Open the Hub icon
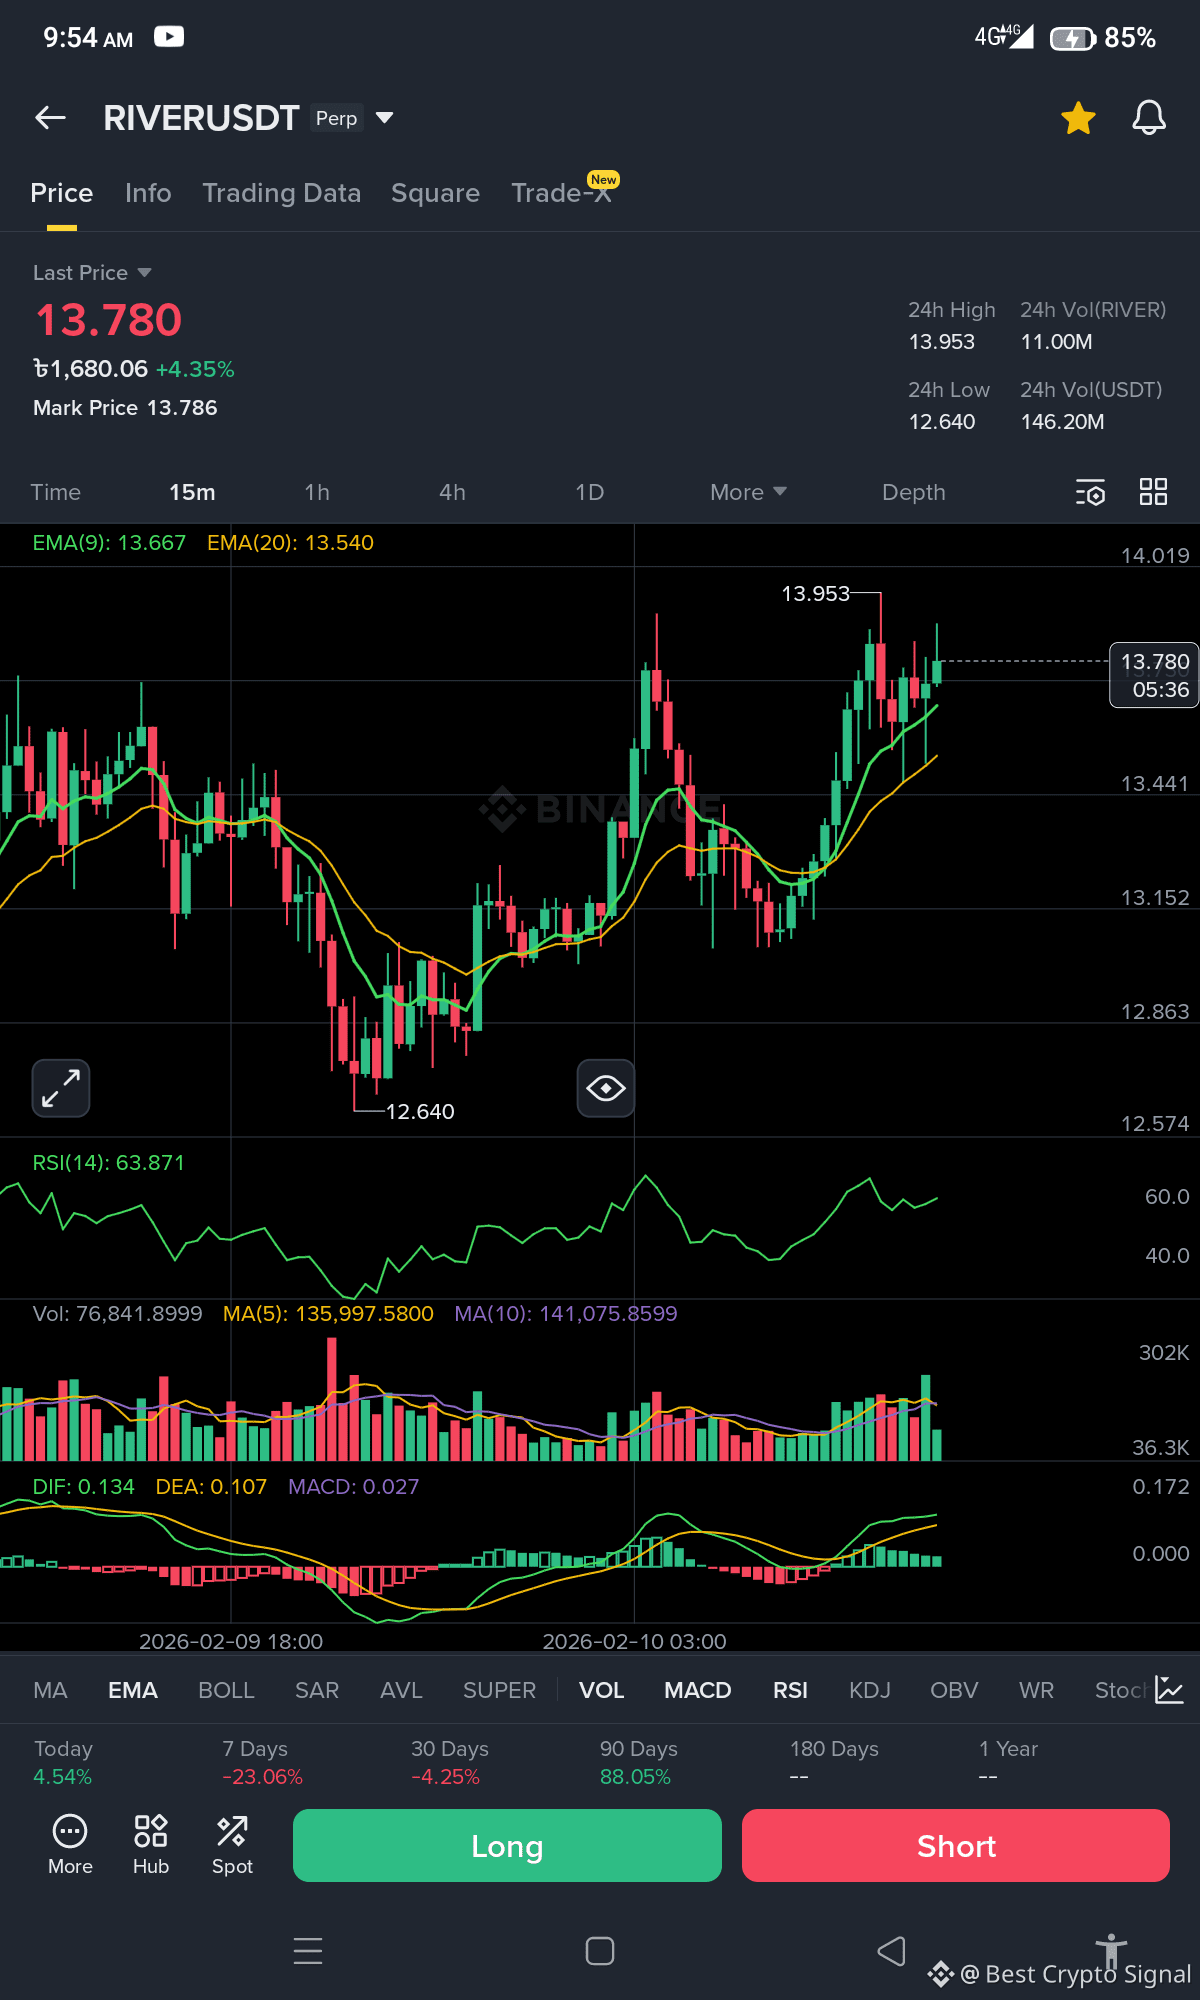The height and width of the screenshot is (2000, 1200). [151, 1845]
